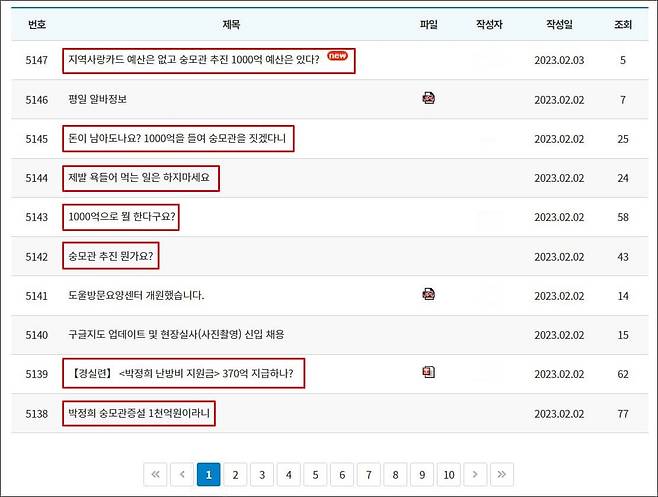Open the attachment icon for post 5141
Screen dimensions: 658x497
pyautogui.click(x=428, y=294)
